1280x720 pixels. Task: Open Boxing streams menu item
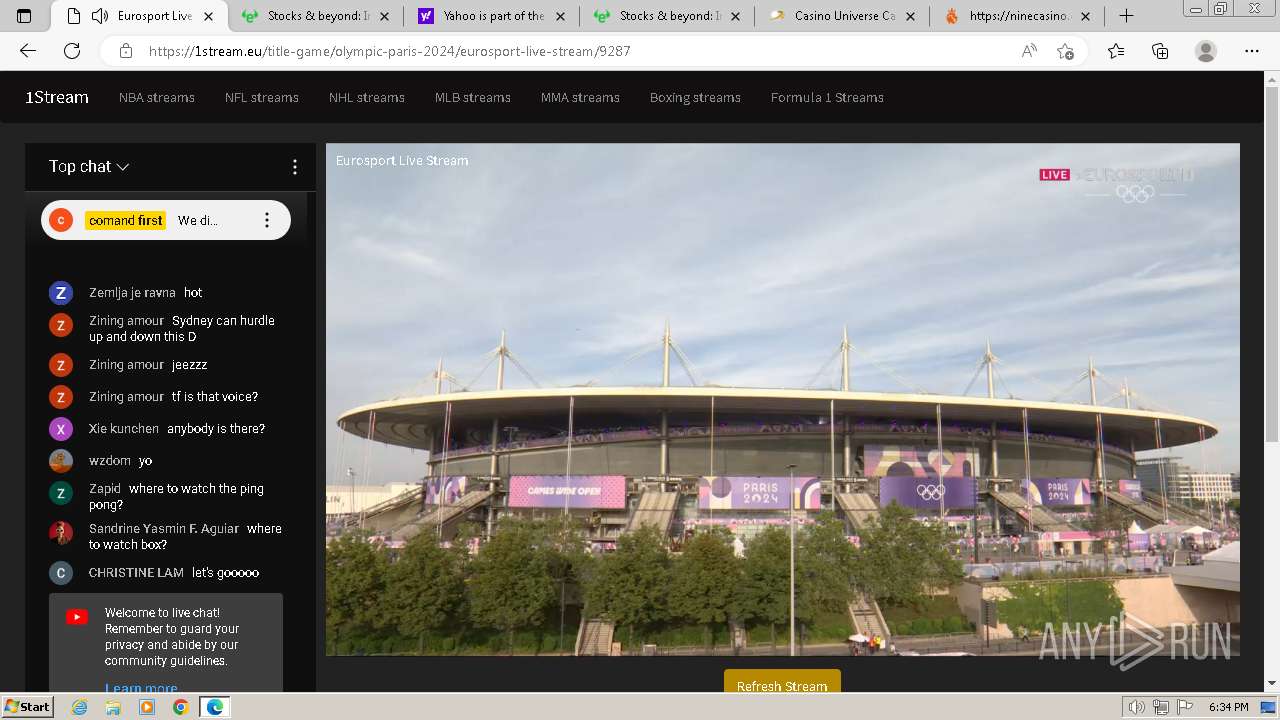coord(695,97)
